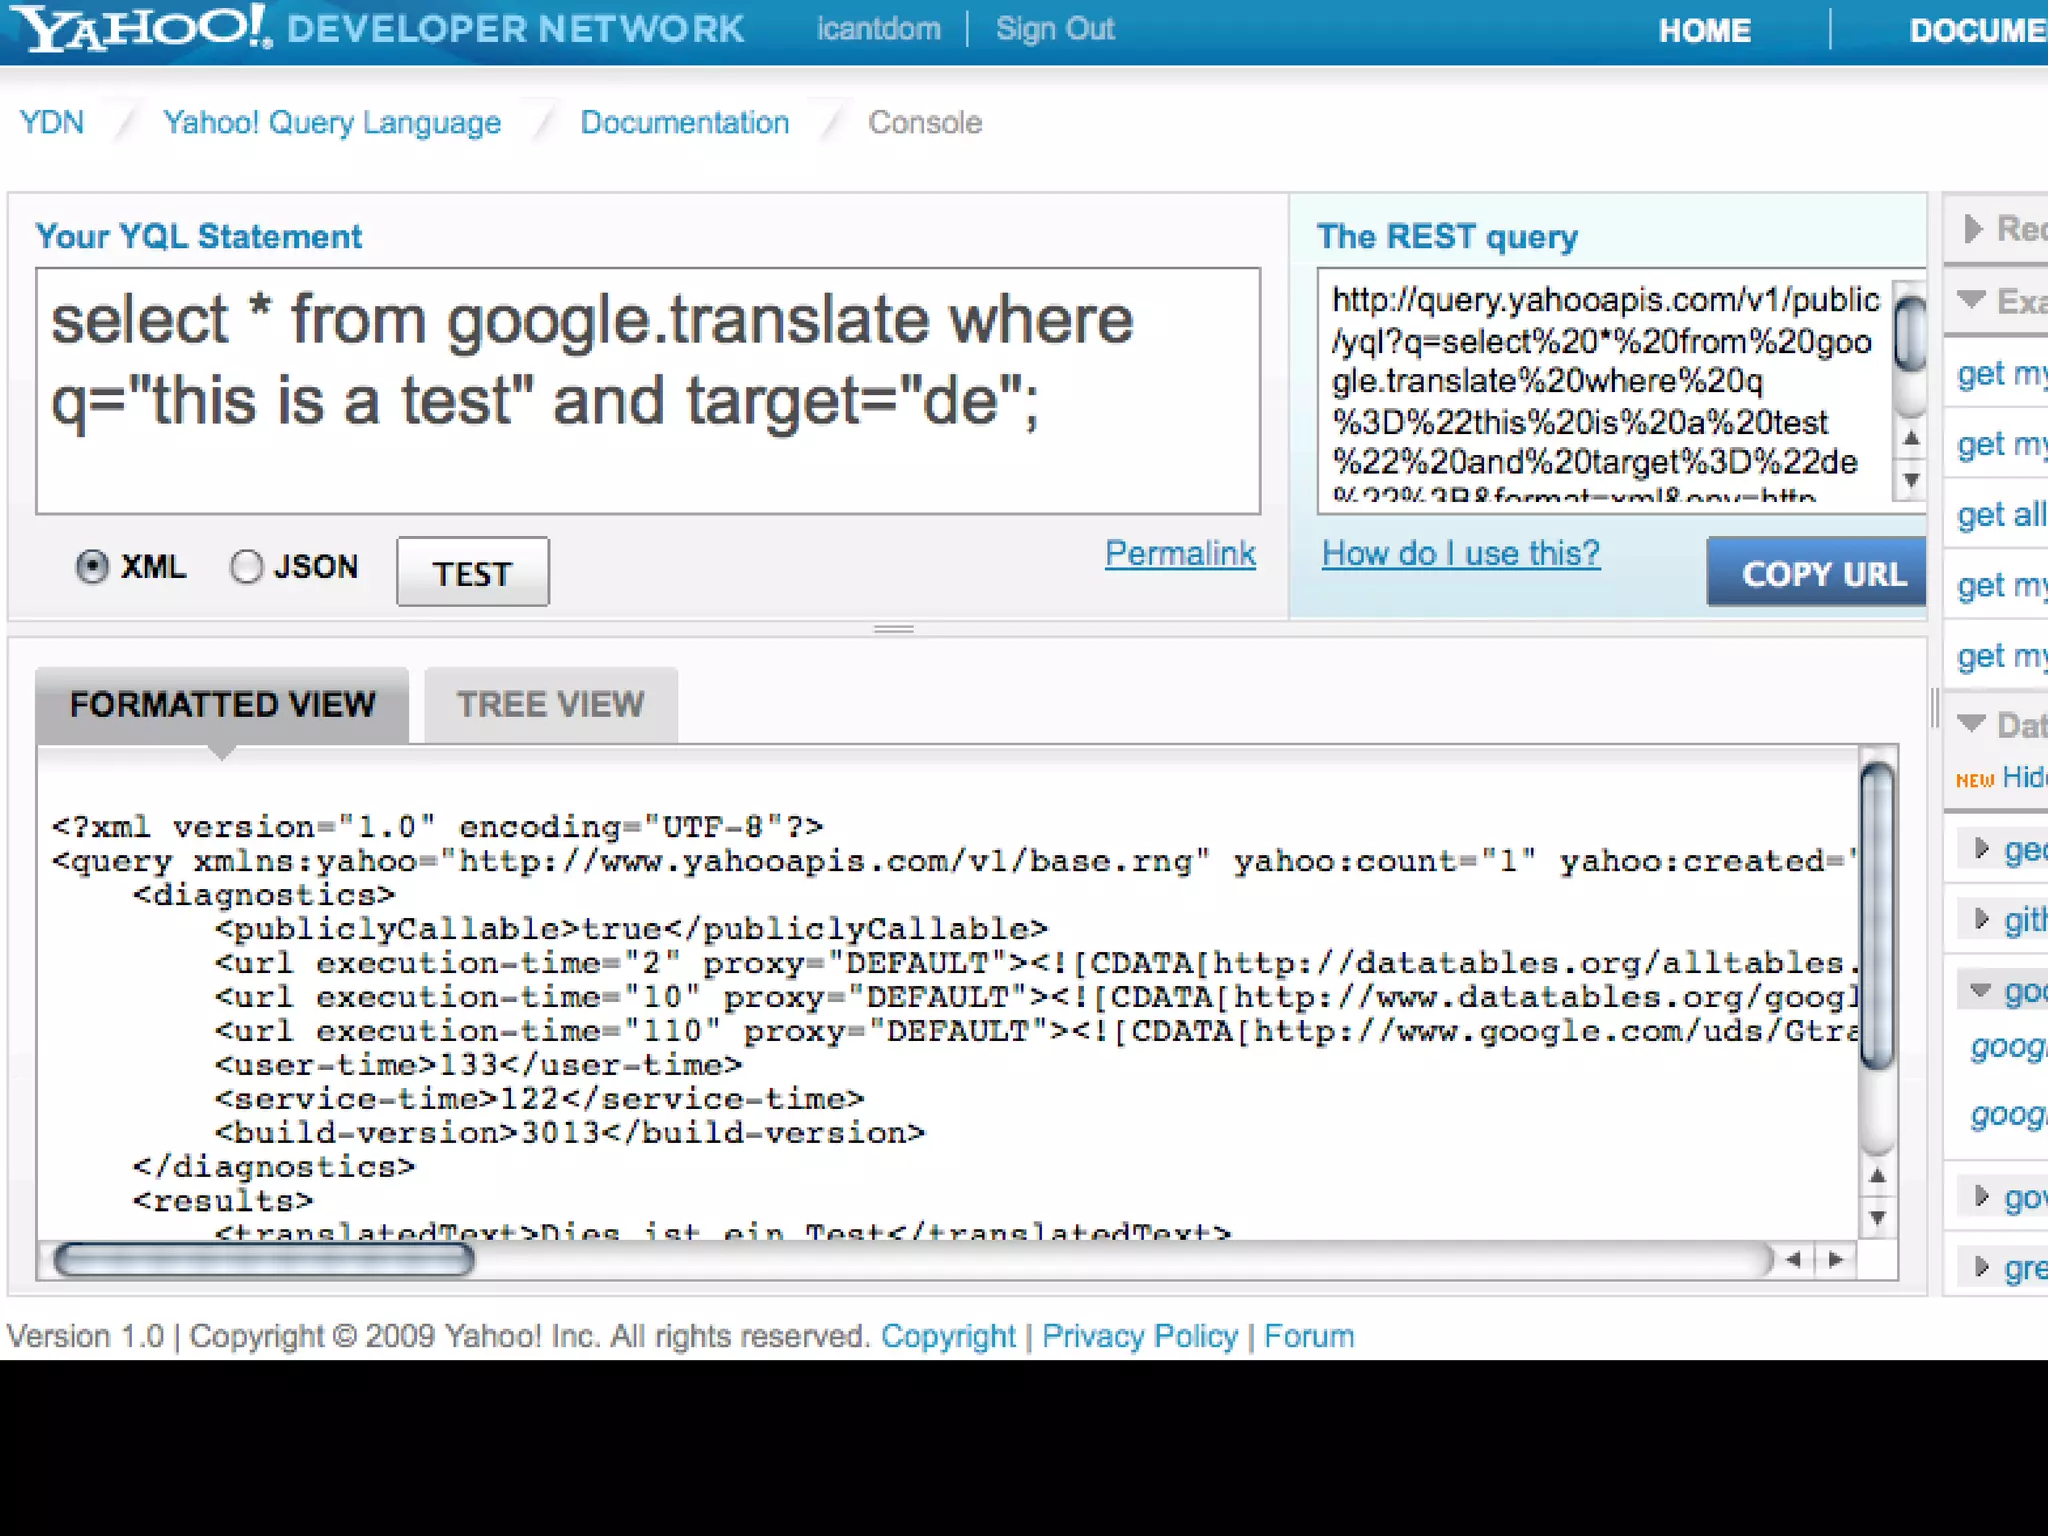Click the results horizontal scroll right arrow
2048x1536 pixels.
[x=1835, y=1260]
